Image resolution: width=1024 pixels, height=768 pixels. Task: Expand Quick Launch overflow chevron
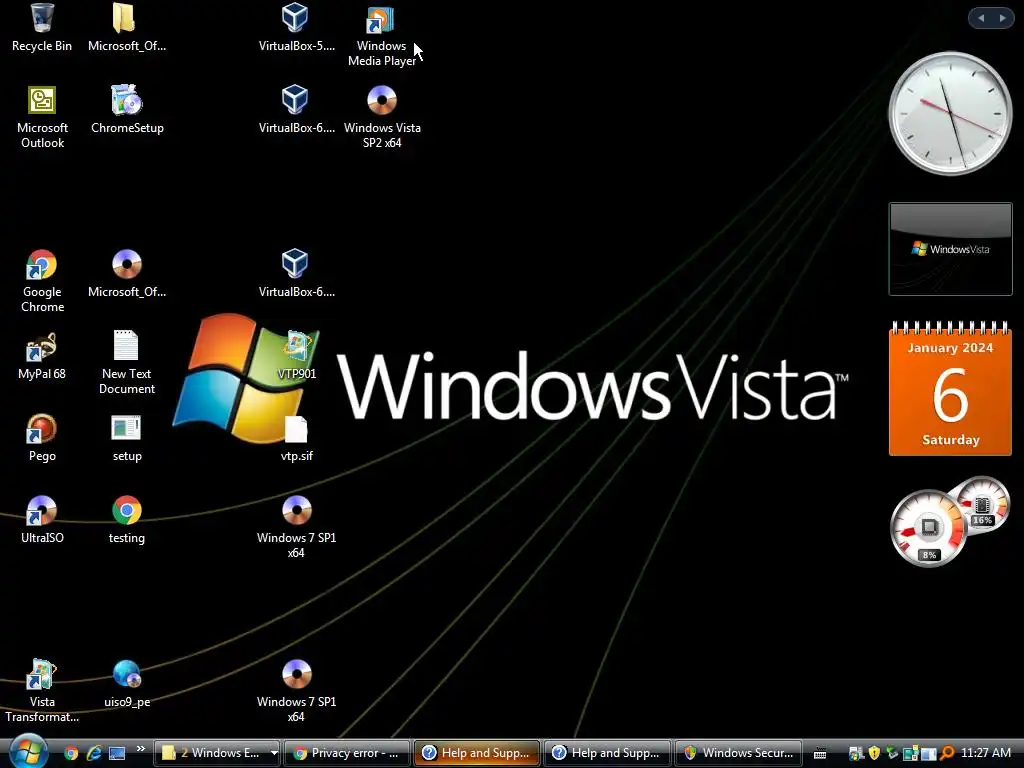[140, 749]
